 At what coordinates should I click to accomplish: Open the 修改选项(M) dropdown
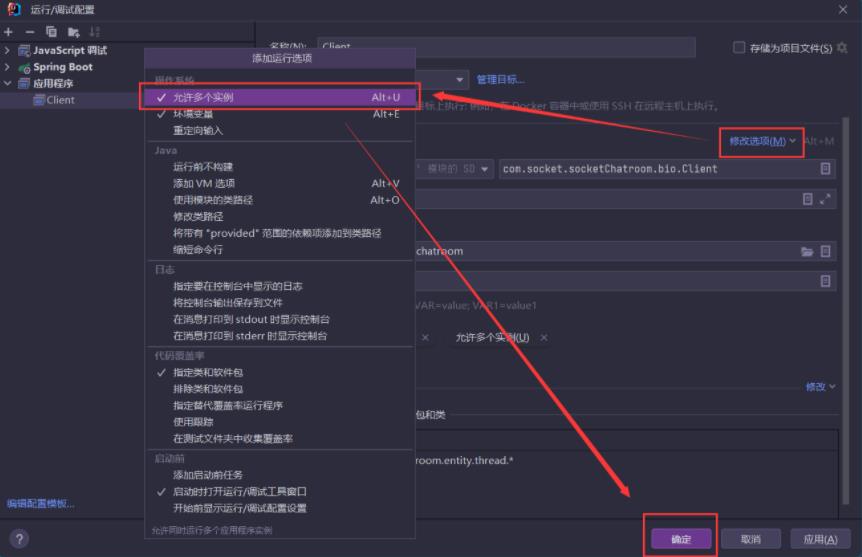[762, 141]
